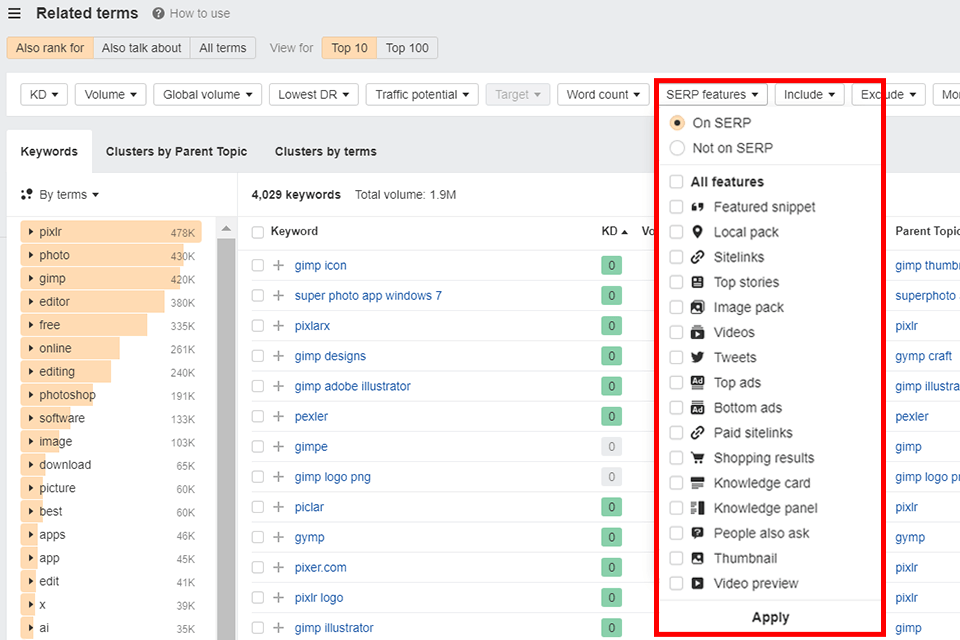
Task: Click the Shopping results cart icon
Action: pos(697,457)
